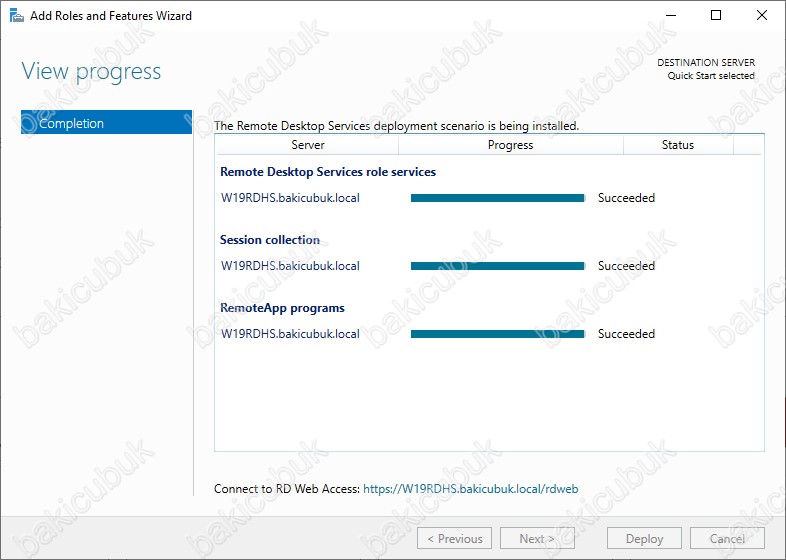Click the Session collection progress bar
Viewport: 786px width, 560px height.
497,266
